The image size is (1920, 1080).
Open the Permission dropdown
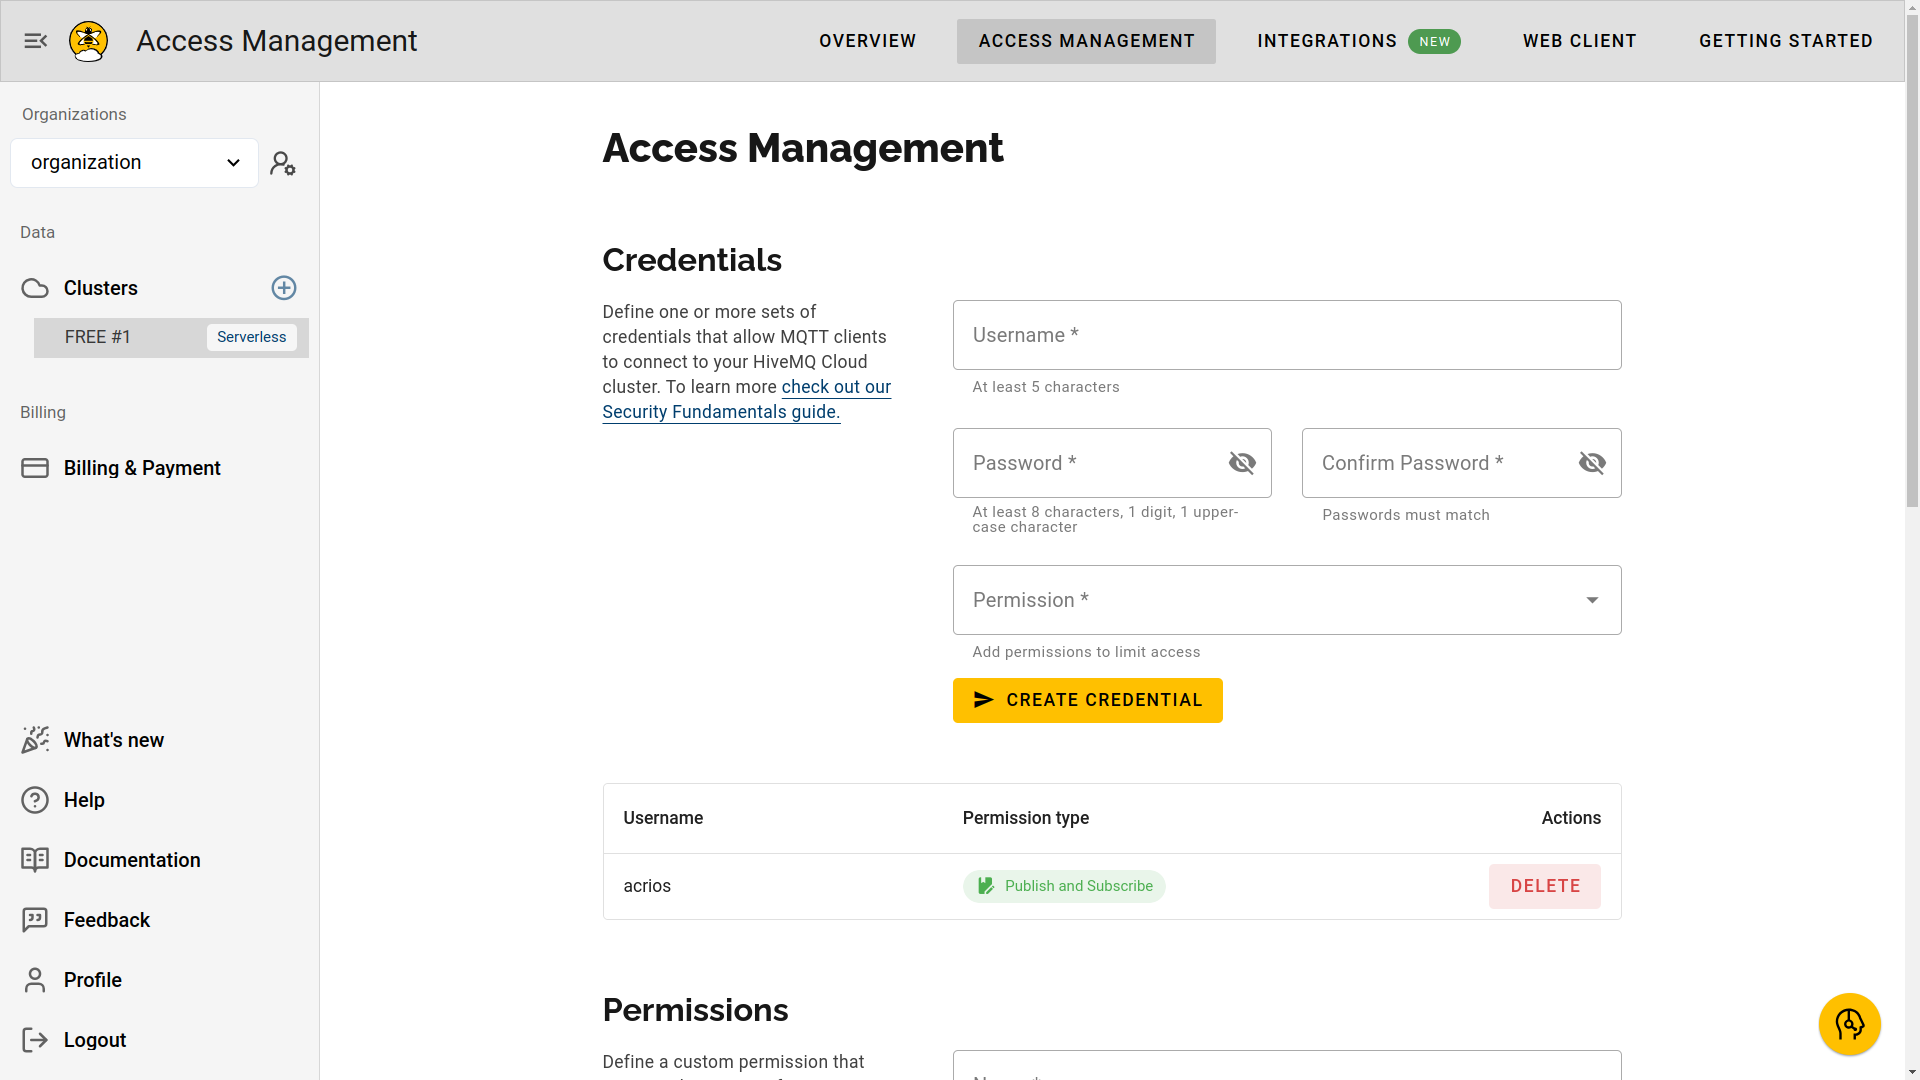[1286, 600]
